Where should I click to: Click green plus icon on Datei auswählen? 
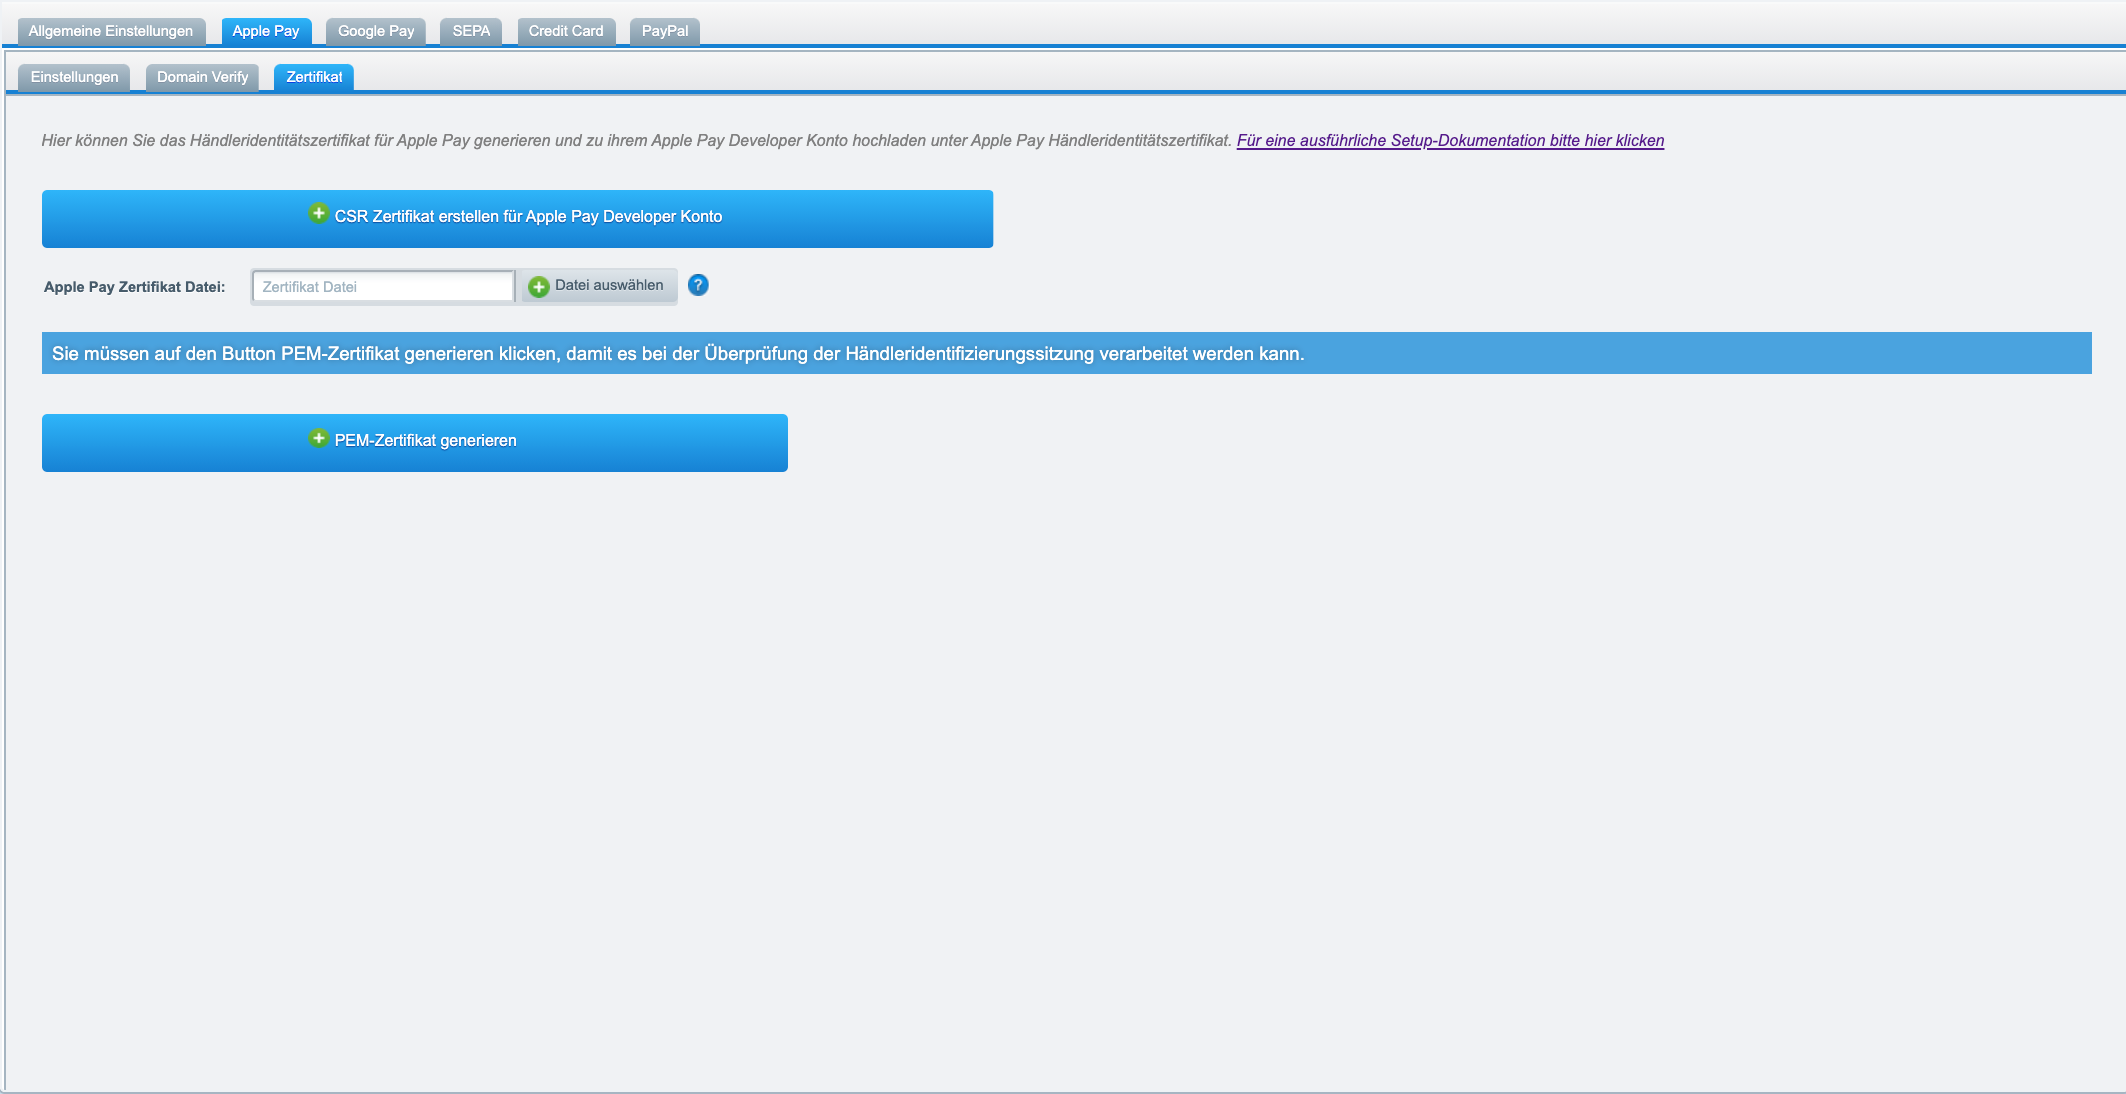pos(539,287)
